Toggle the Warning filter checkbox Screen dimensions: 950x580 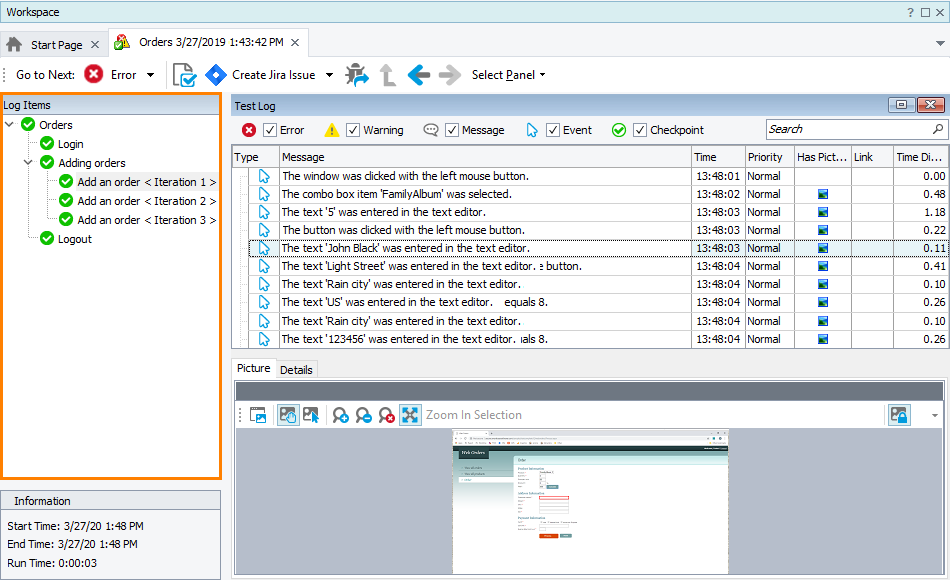coord(353,130)
